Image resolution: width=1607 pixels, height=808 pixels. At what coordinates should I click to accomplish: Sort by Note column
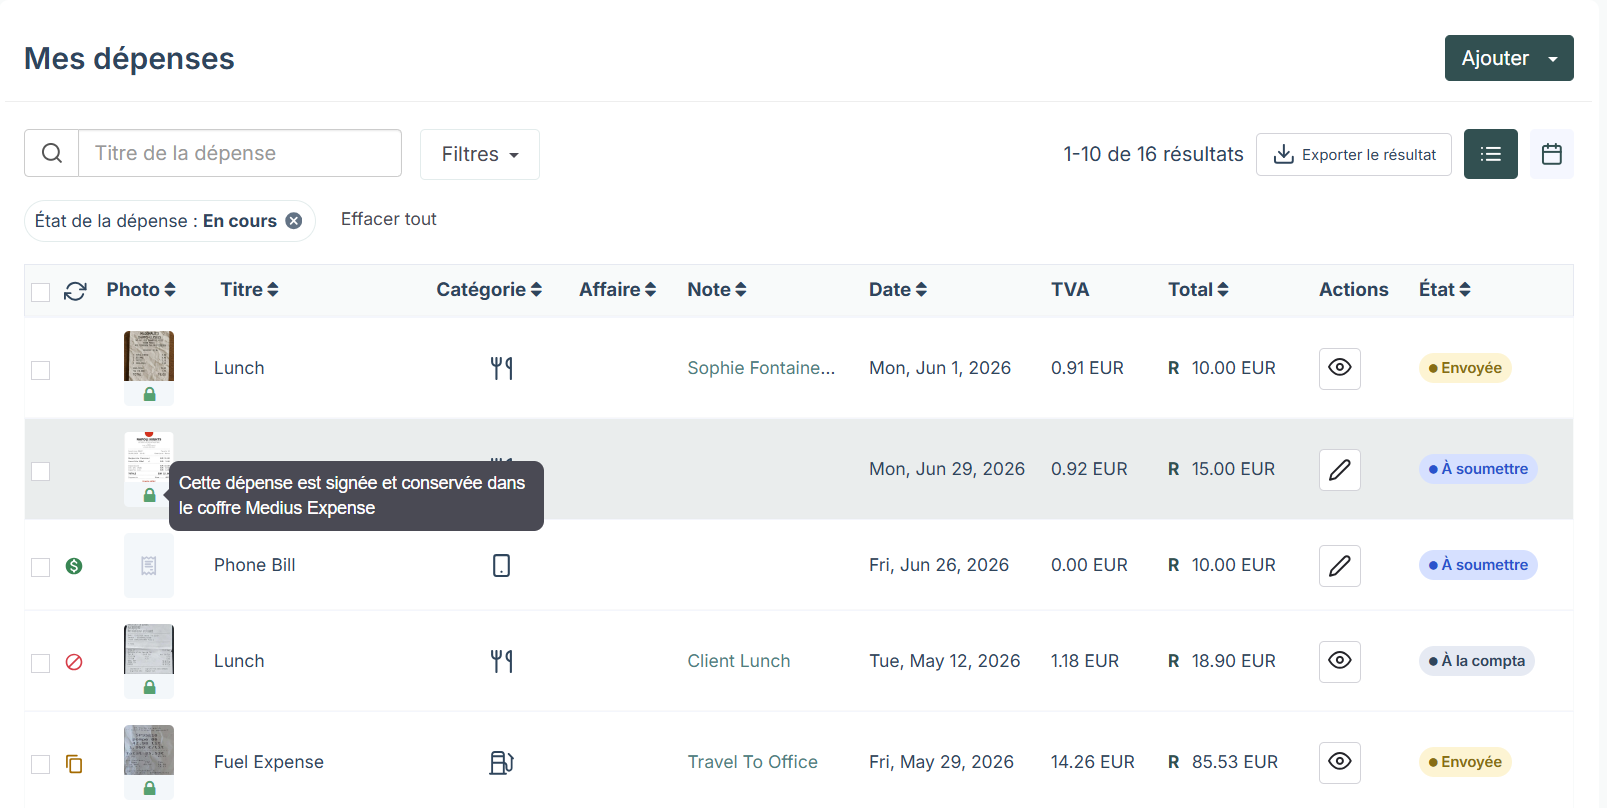pyautogui.click(x=717, y=289)
